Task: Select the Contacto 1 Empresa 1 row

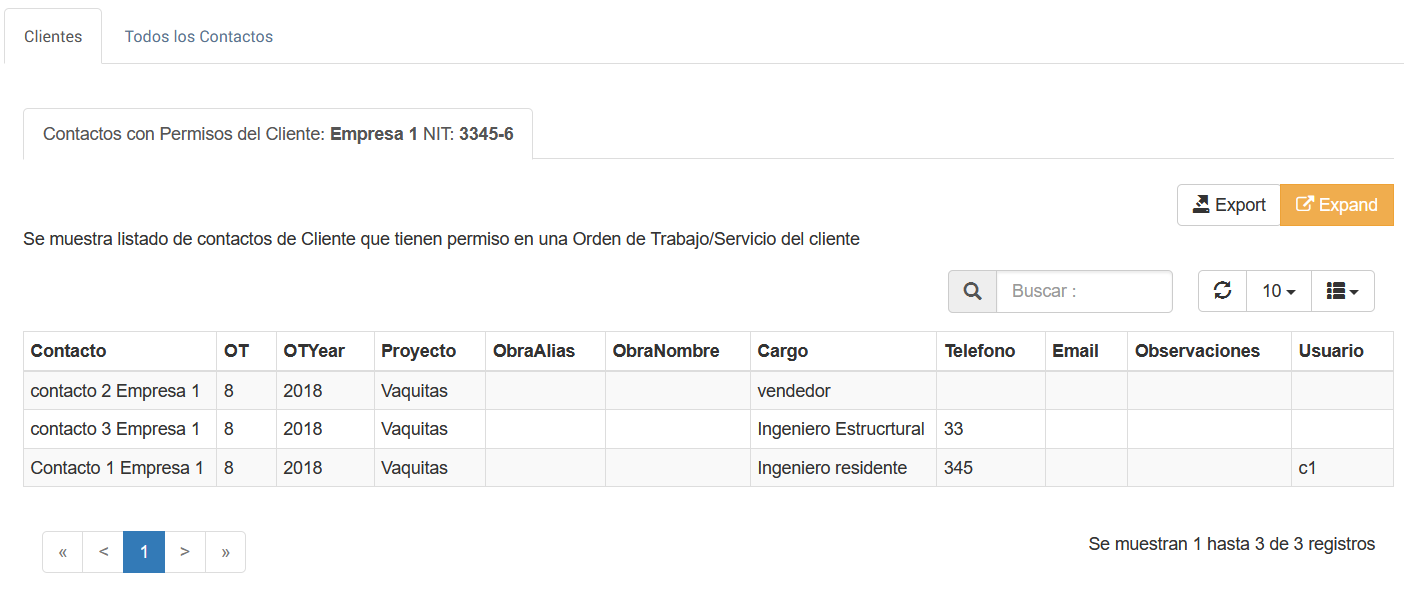Action: click(117, 468)
